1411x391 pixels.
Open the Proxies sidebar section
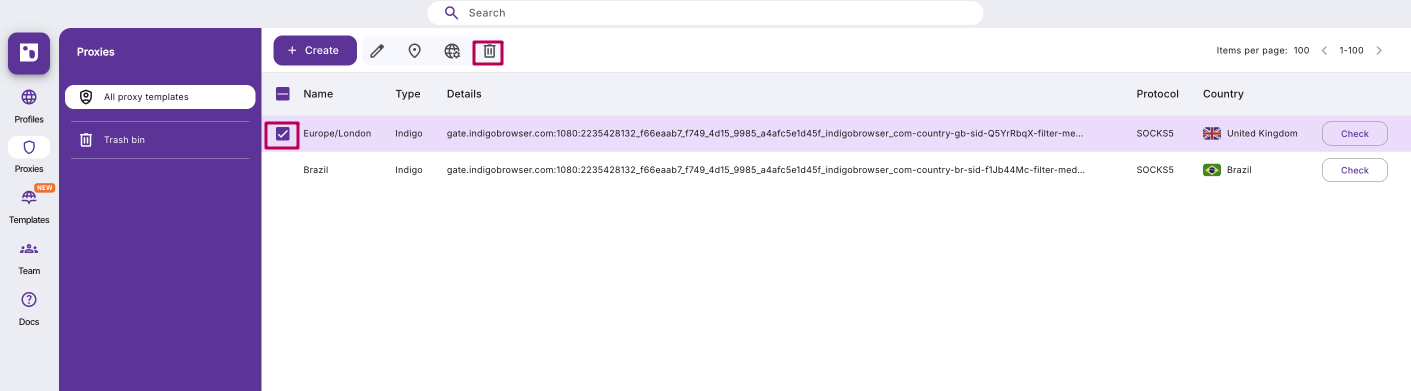(29, 156)
